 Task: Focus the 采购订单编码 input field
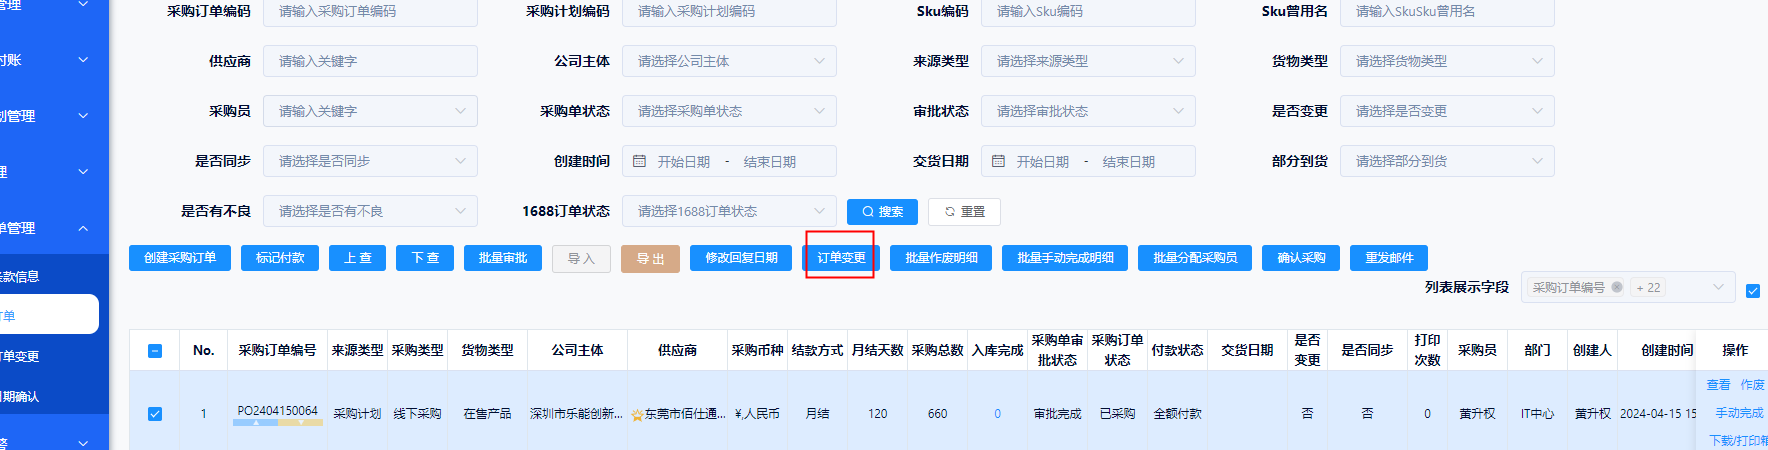pyautogui.click(x=370, y=11)
